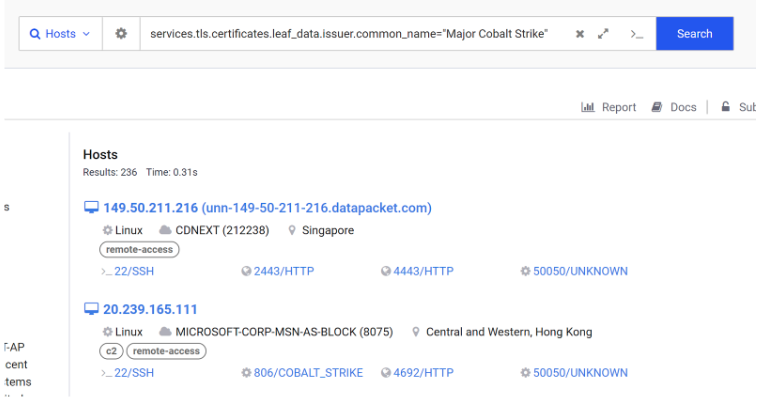Click the Hosts results heading
Image resolution: width=758 pixels, height=398 pixels.
click(x=100, y=155)
